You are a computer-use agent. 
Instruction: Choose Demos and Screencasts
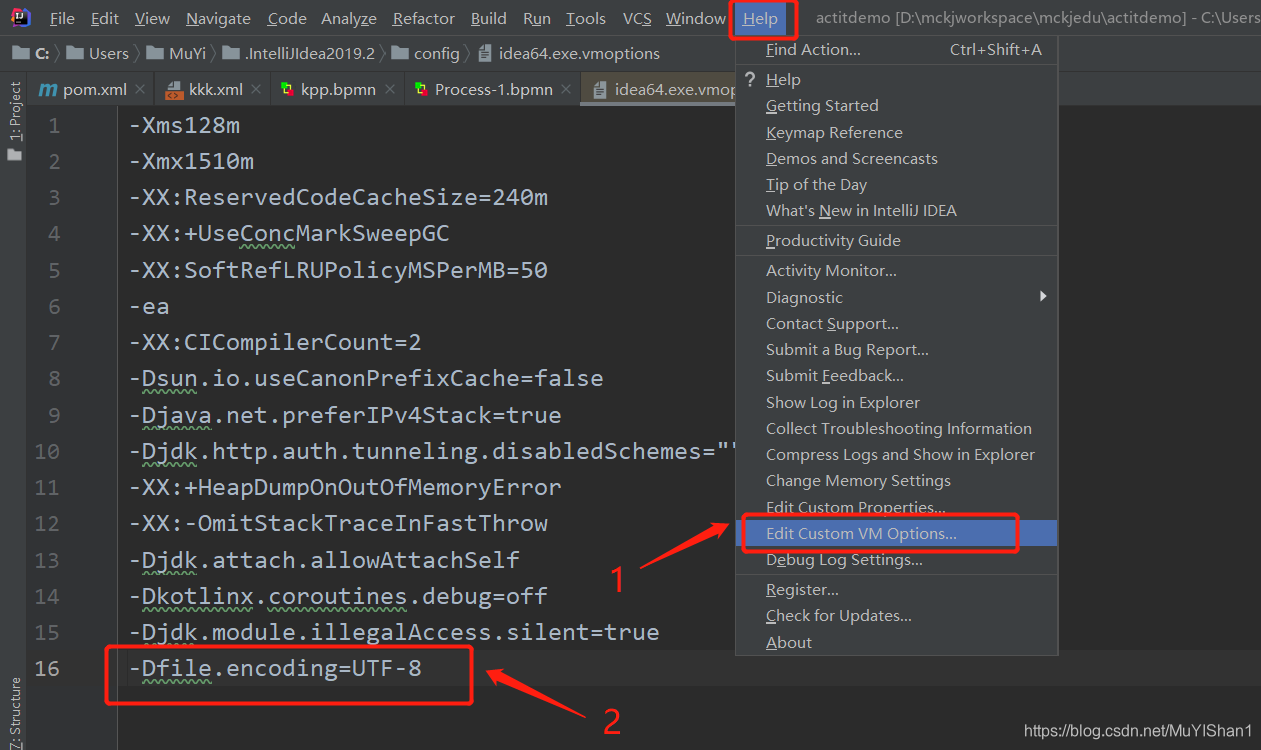[896, 158]
